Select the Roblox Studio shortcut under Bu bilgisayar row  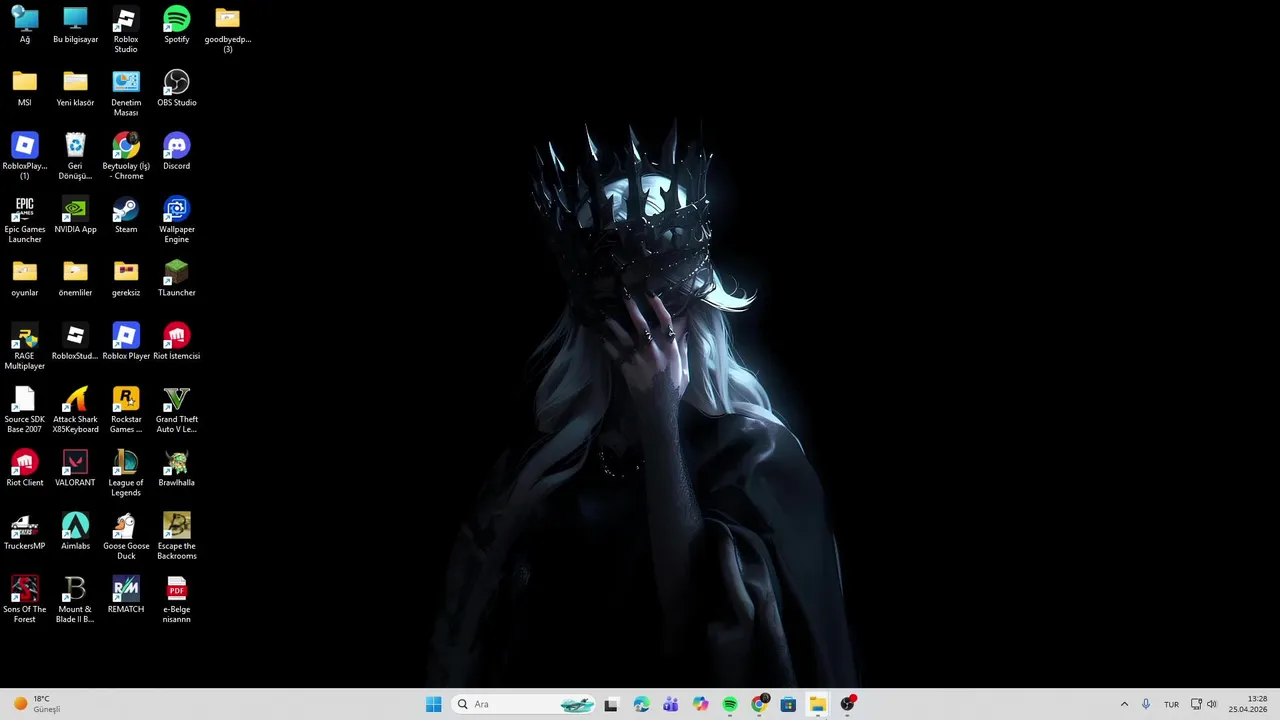coord(126,30)
